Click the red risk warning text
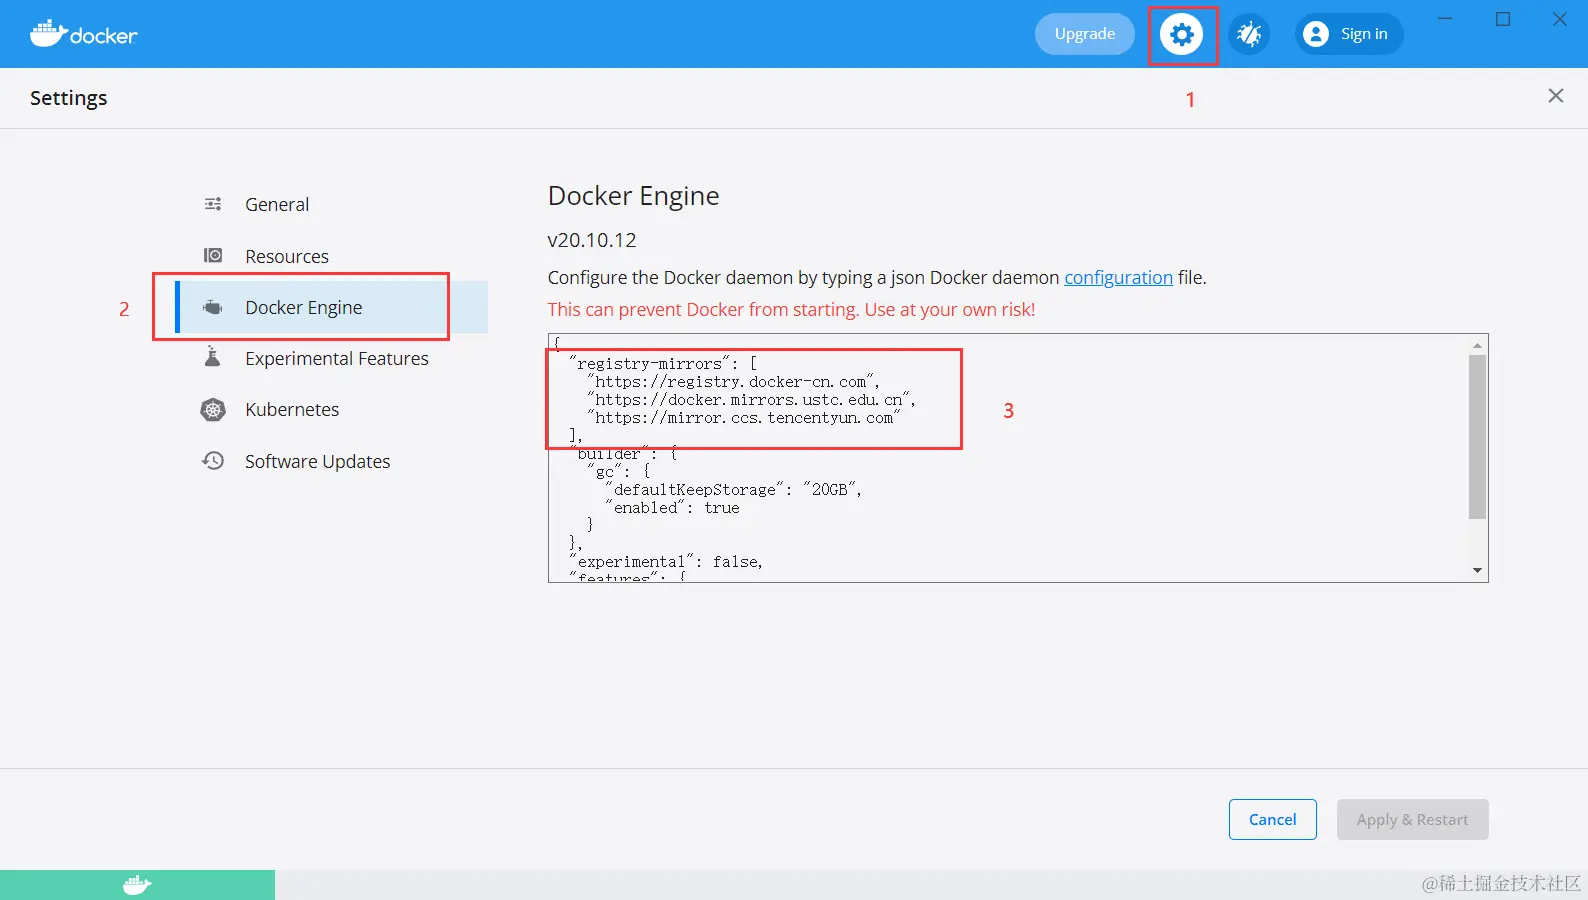Image resolution: width=1588 pixels, height=900 pixels. coord(791,309)
